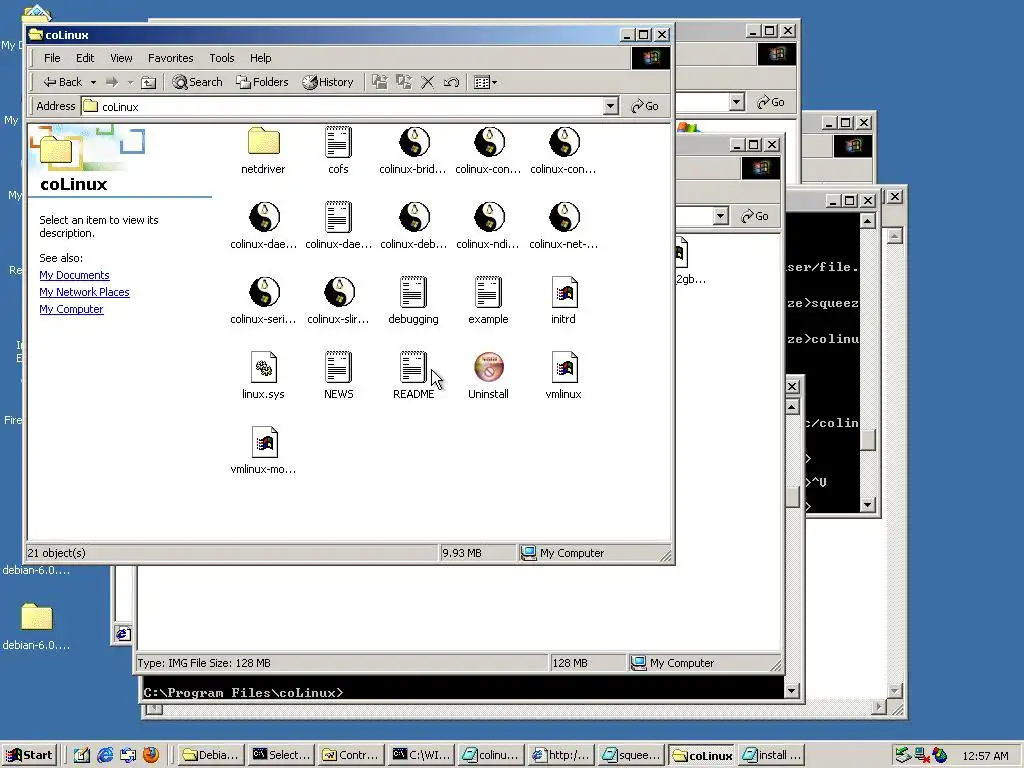The width and height of the screenshot is (1024, 768).
Task: Switch to the http:/... taskbar button
Action: 561,755
